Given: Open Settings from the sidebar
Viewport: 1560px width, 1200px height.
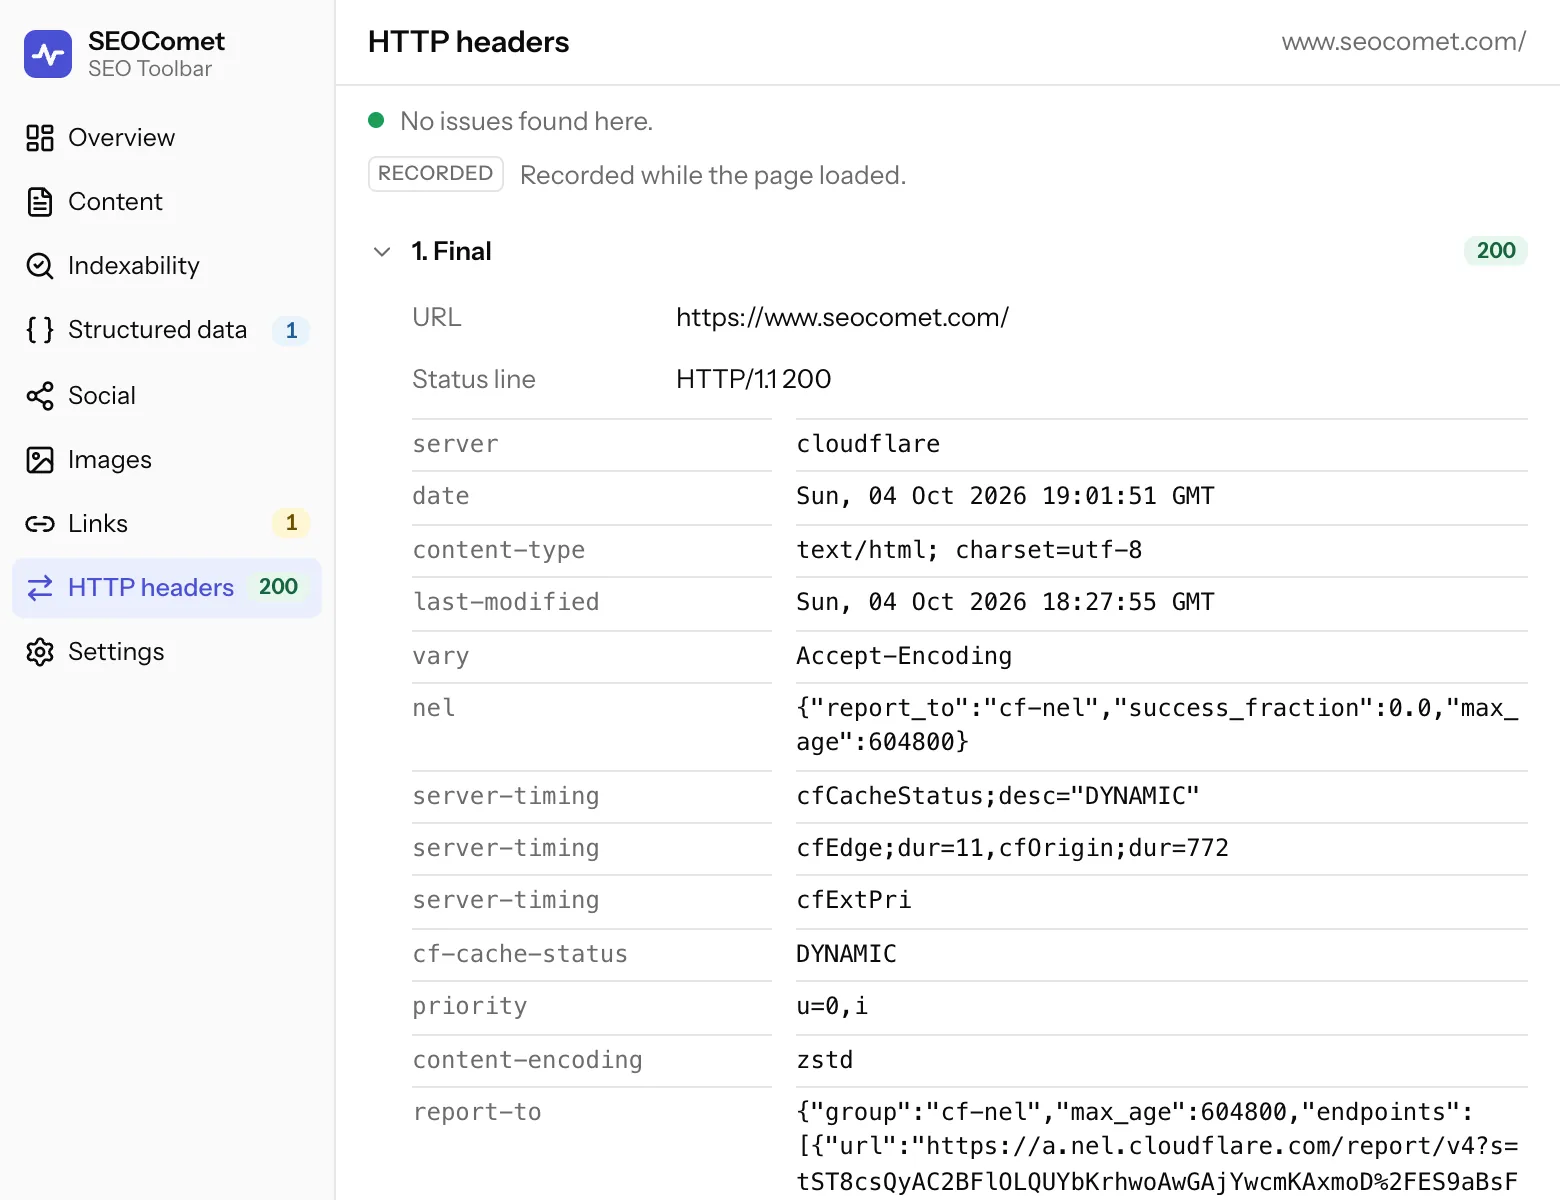Looking at the screenshot, I should pos(167,652).
